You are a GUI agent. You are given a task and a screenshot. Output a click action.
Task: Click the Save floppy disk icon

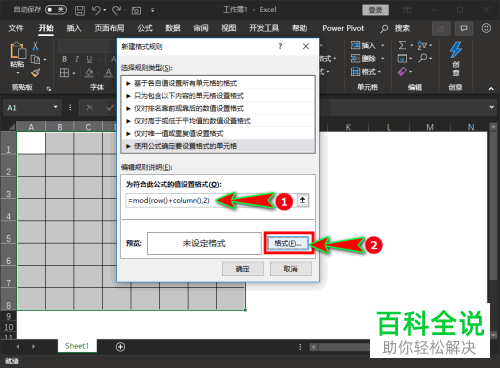[80, 11]
